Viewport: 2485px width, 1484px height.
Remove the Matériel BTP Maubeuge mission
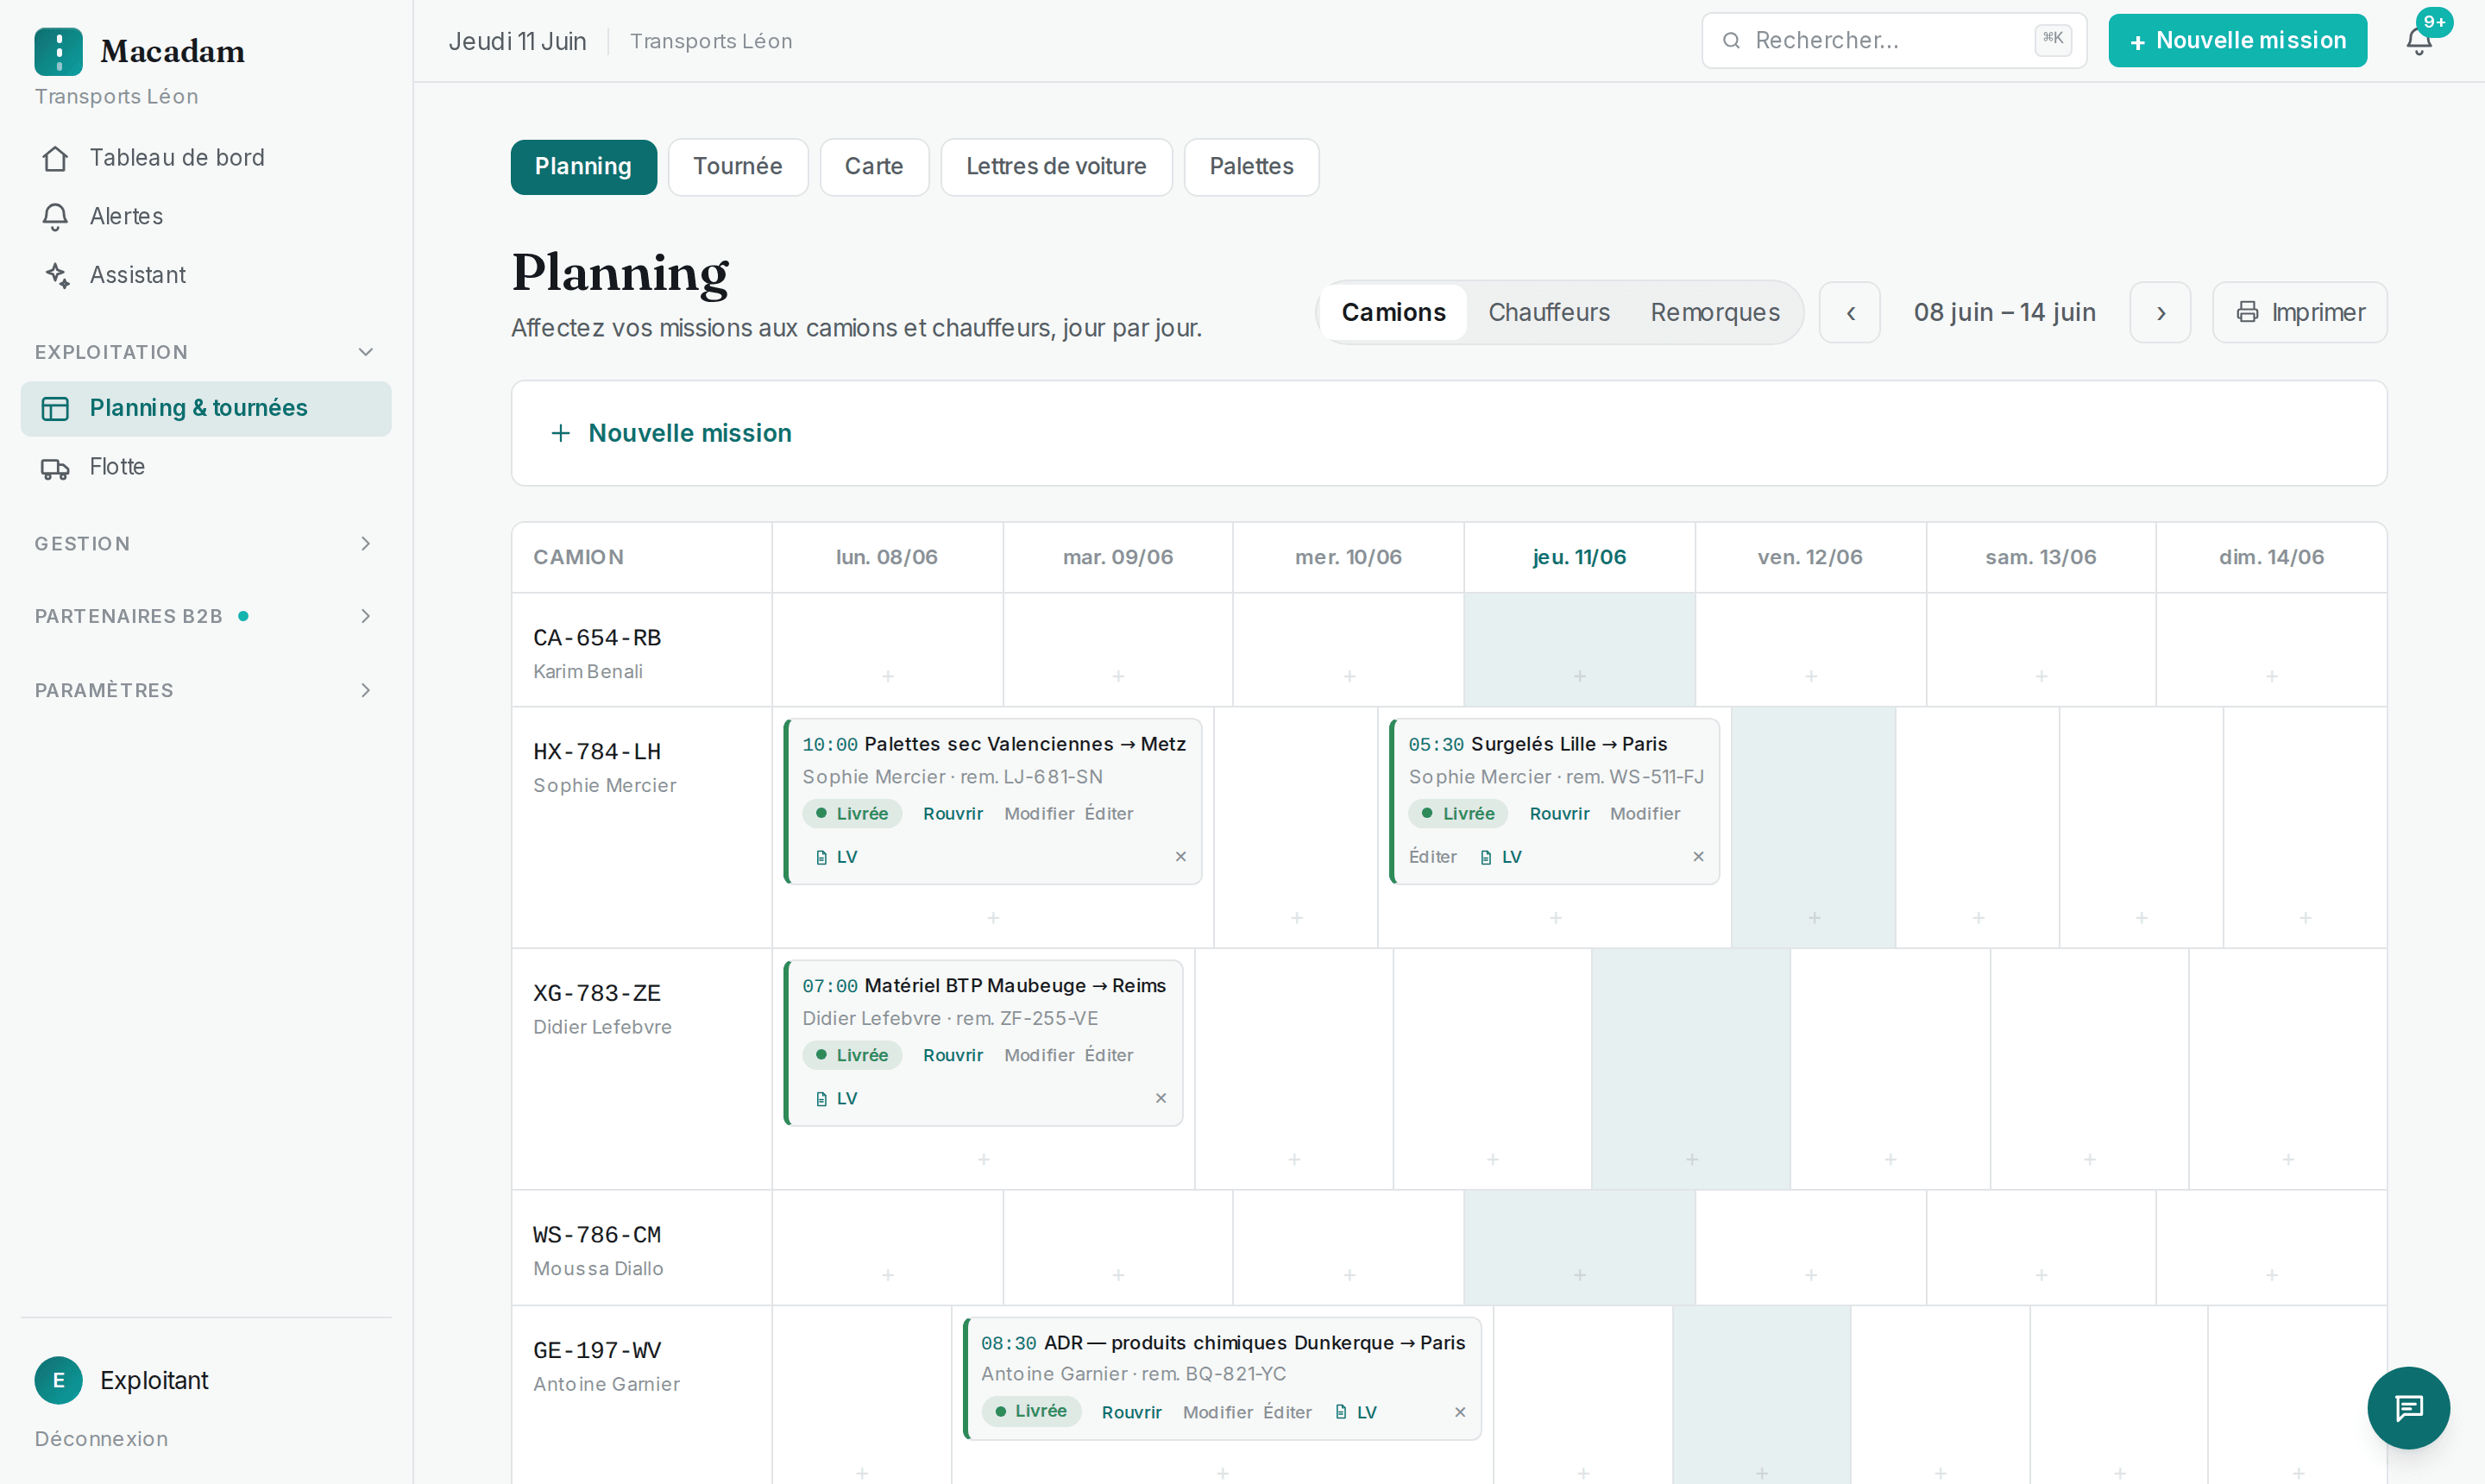1161,1098
